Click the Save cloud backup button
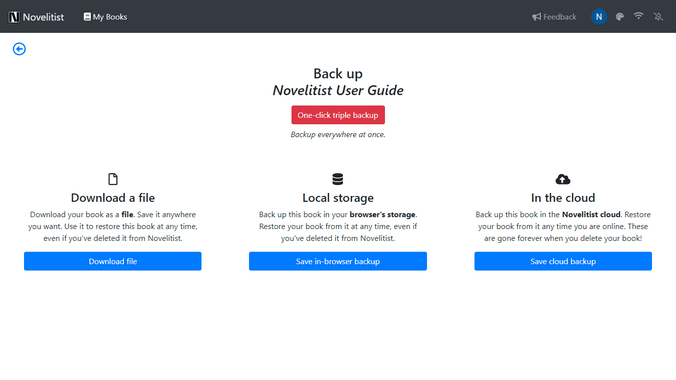The height and width of the screenshot is (380, 676). [563, 261]
